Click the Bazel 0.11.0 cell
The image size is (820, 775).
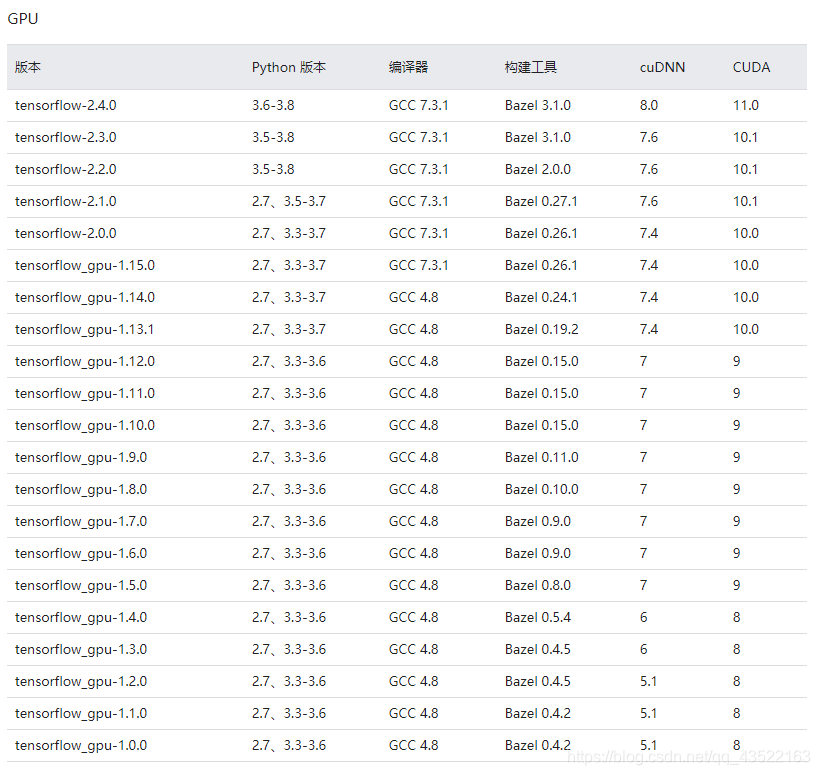point(542,457)
